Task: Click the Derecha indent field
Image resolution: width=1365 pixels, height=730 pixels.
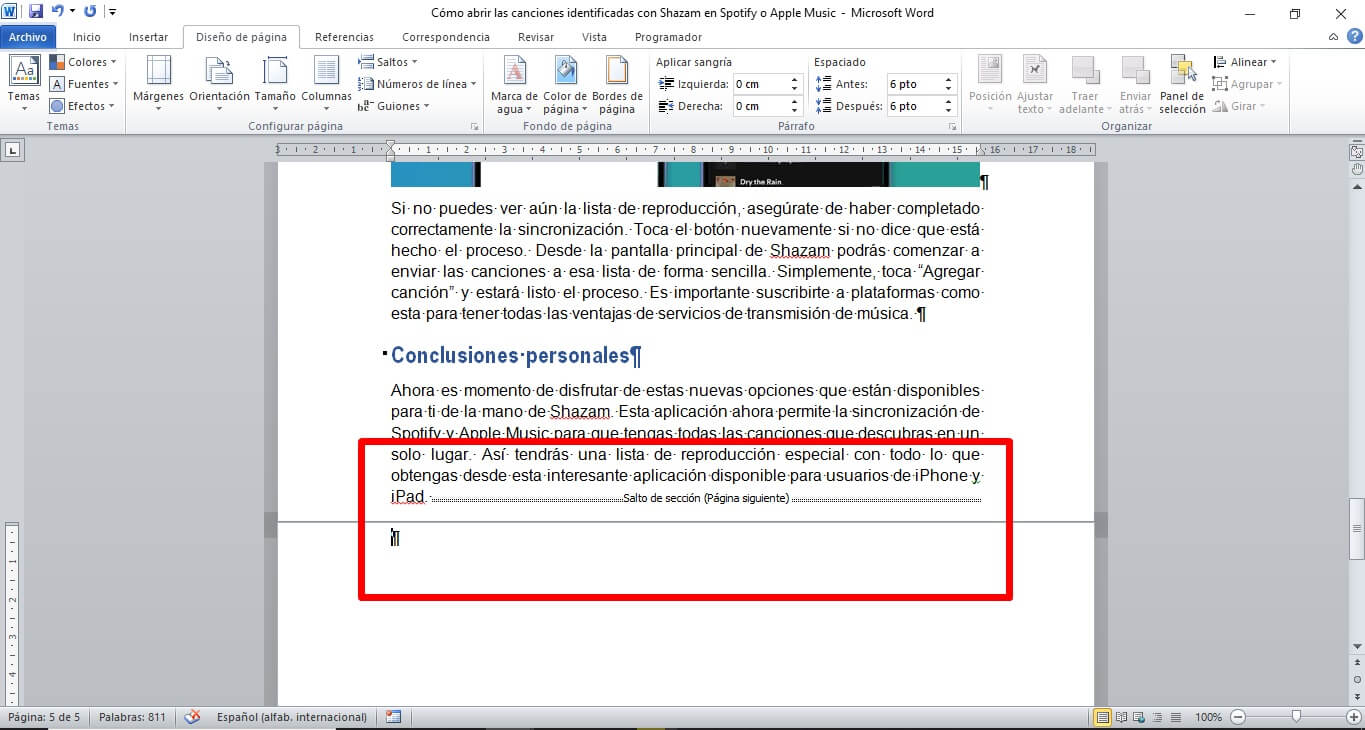Action: click(x=767, y=106)
